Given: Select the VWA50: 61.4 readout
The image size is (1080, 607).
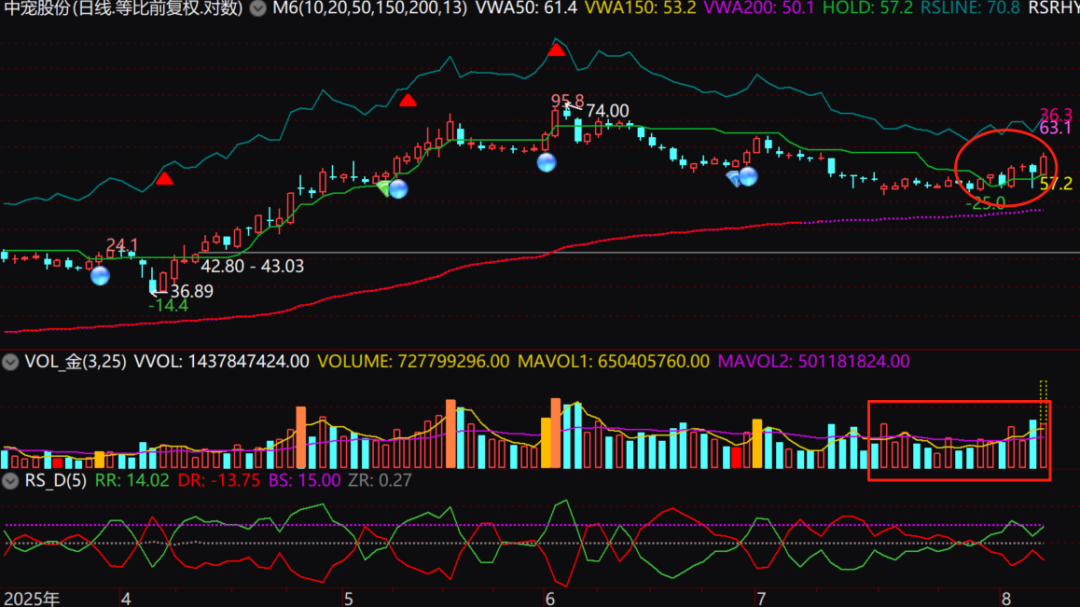Looking at the screenshot, I should click(526, 8).
